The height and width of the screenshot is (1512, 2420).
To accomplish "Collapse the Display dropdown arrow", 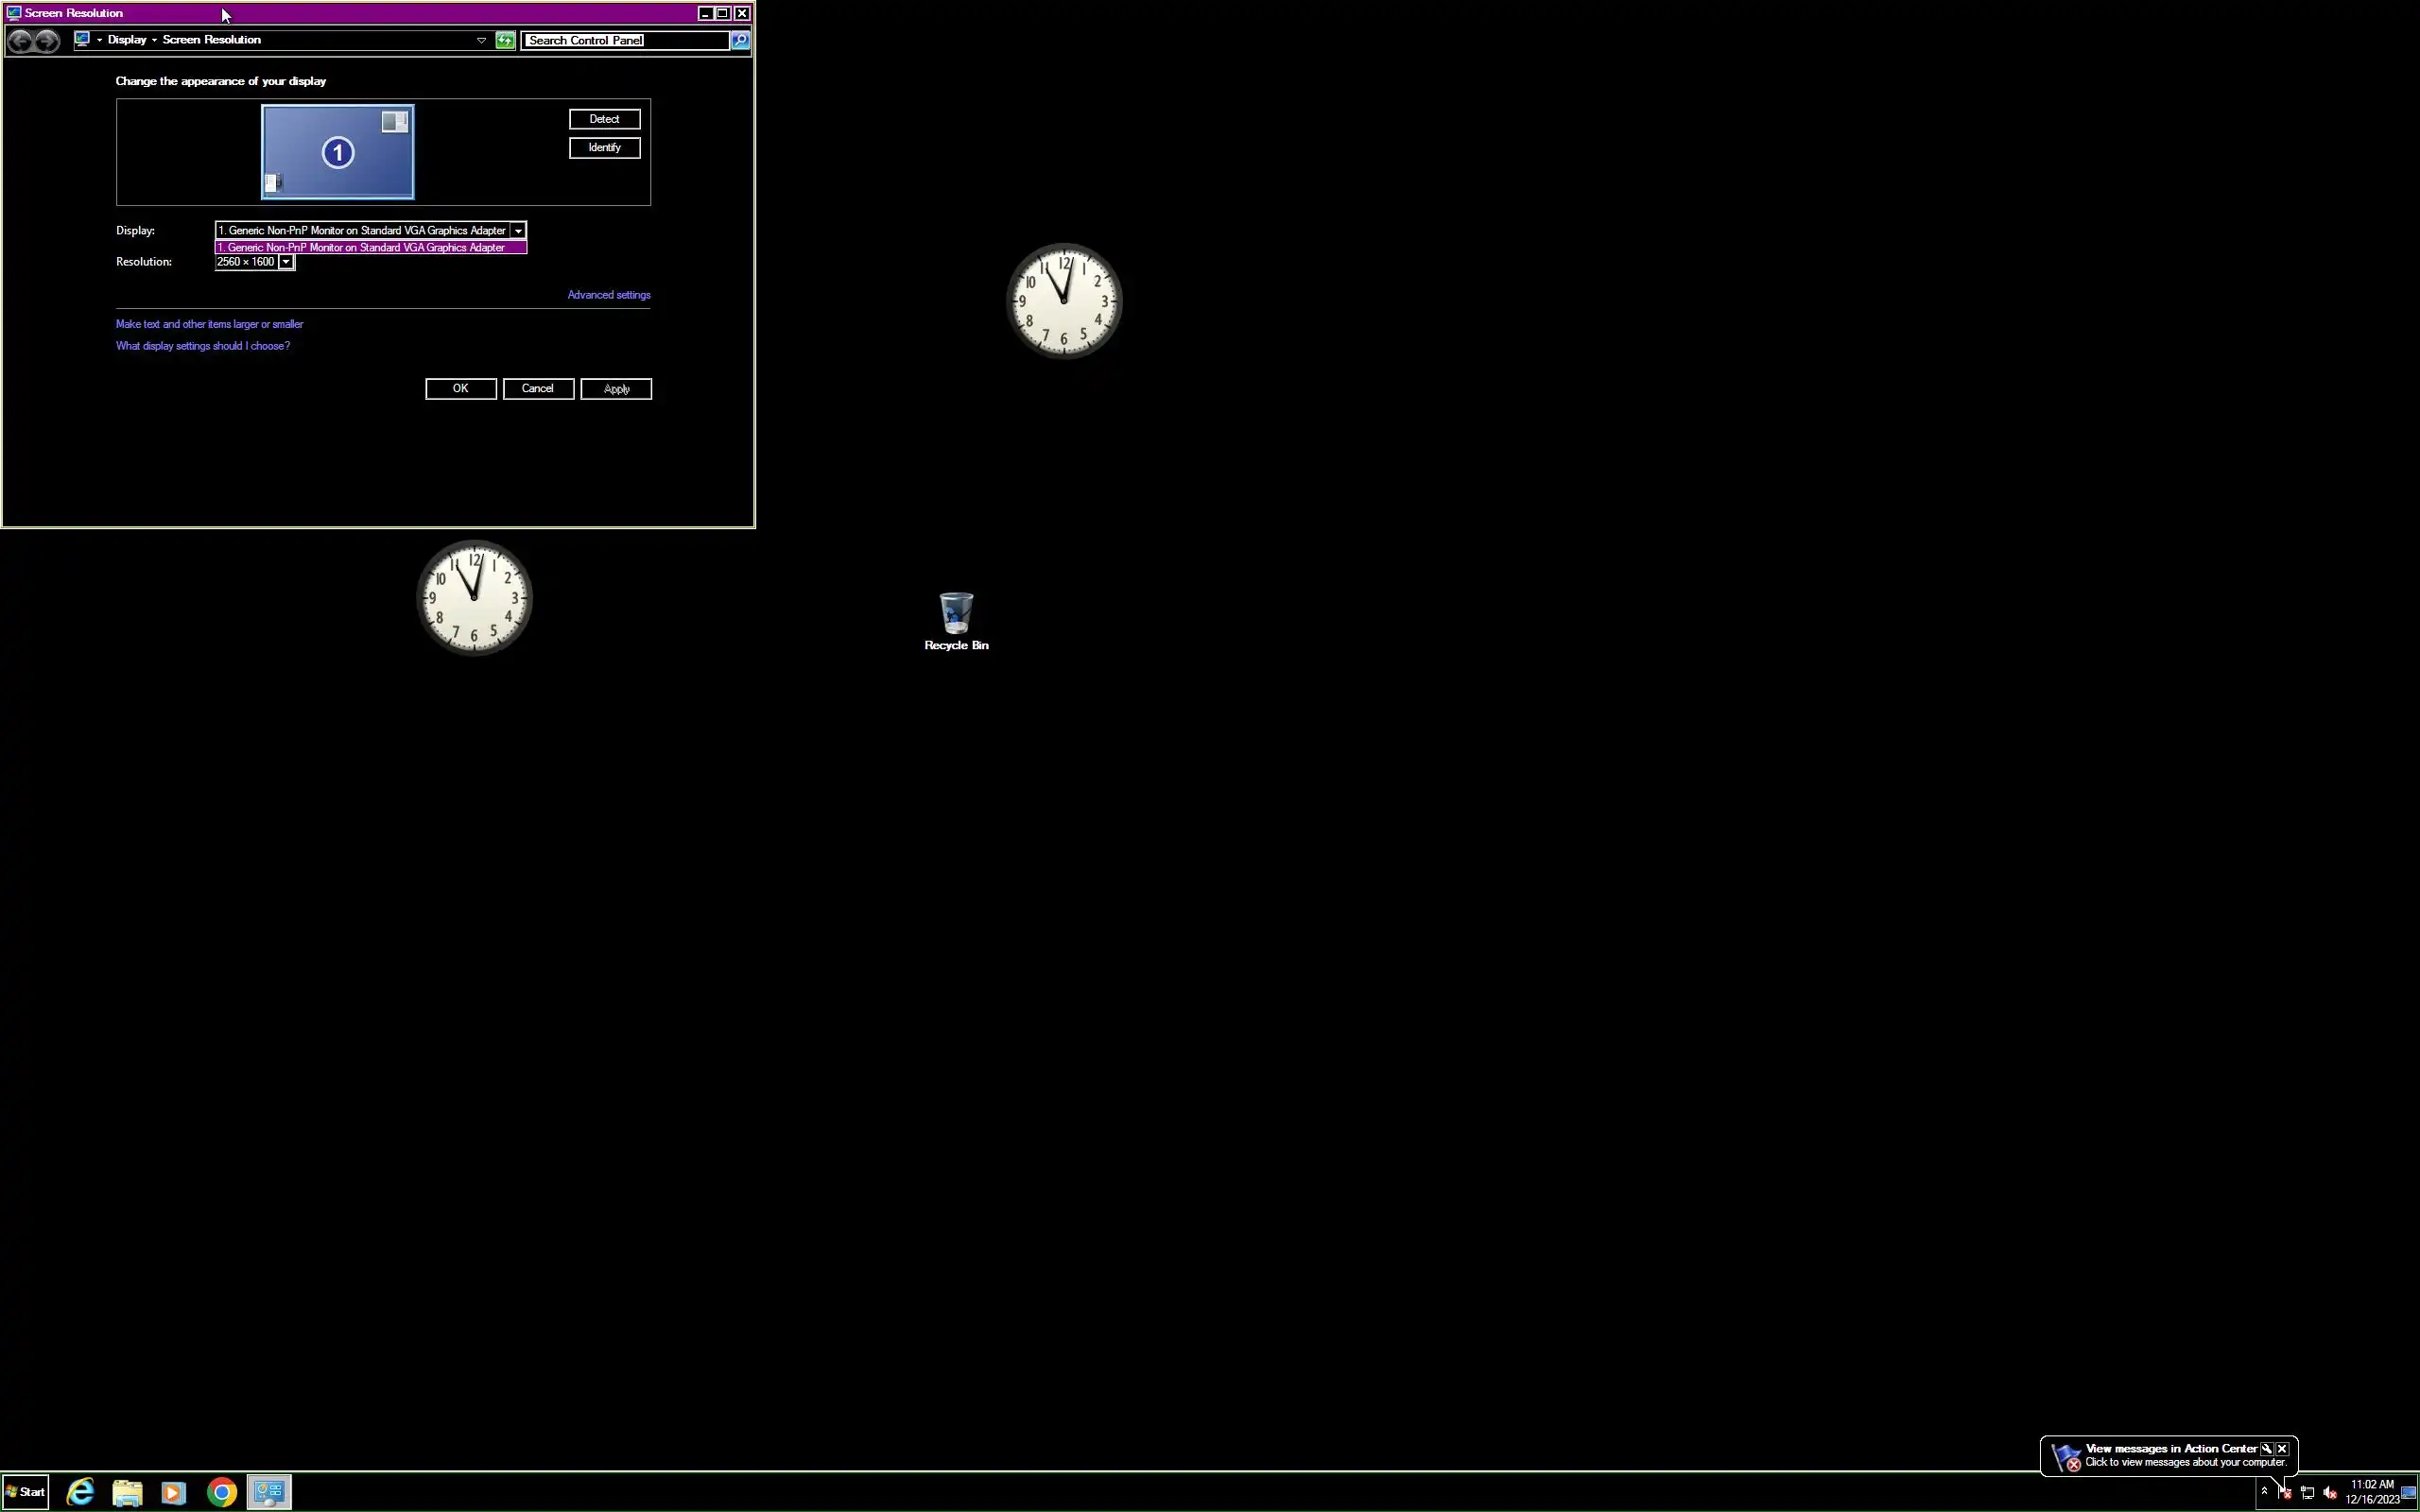I will pos(518,231).
